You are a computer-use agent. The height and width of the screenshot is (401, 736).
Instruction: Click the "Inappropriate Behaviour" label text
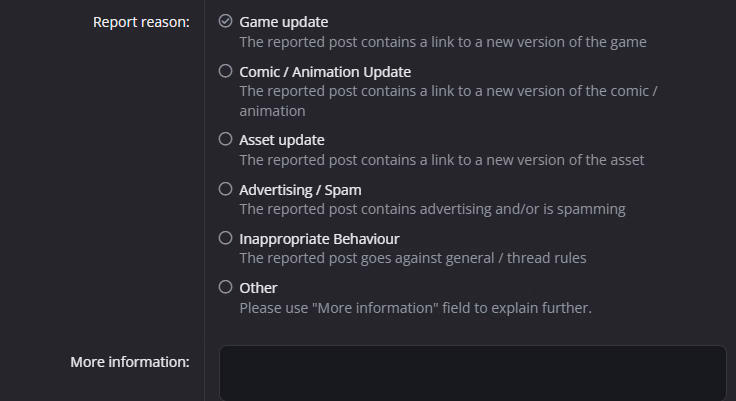point(319,239)
